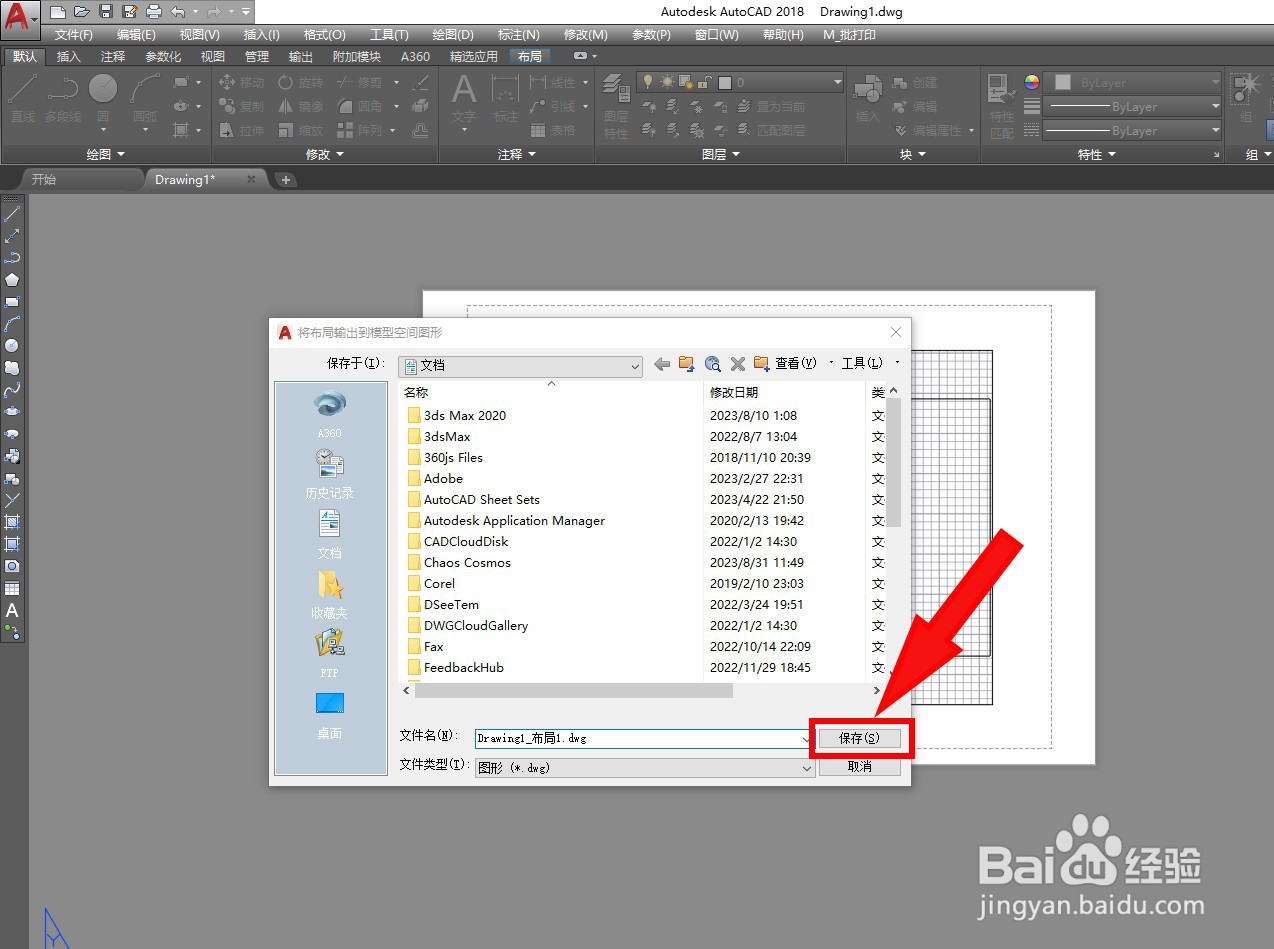The image size is (1274, 949).
Task: Select the 文字 (Text) annotation tool
Action: click(464, 99)
